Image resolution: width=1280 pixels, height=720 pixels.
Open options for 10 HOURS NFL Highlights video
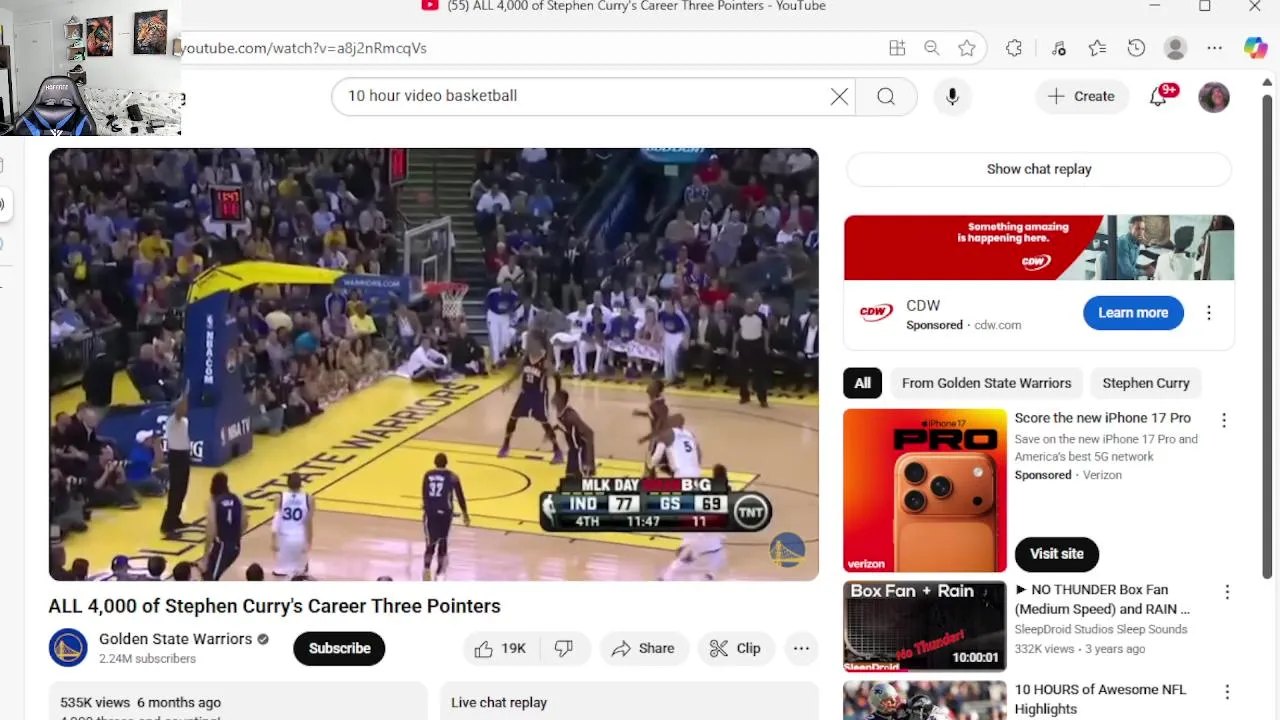pos(1227,692)
